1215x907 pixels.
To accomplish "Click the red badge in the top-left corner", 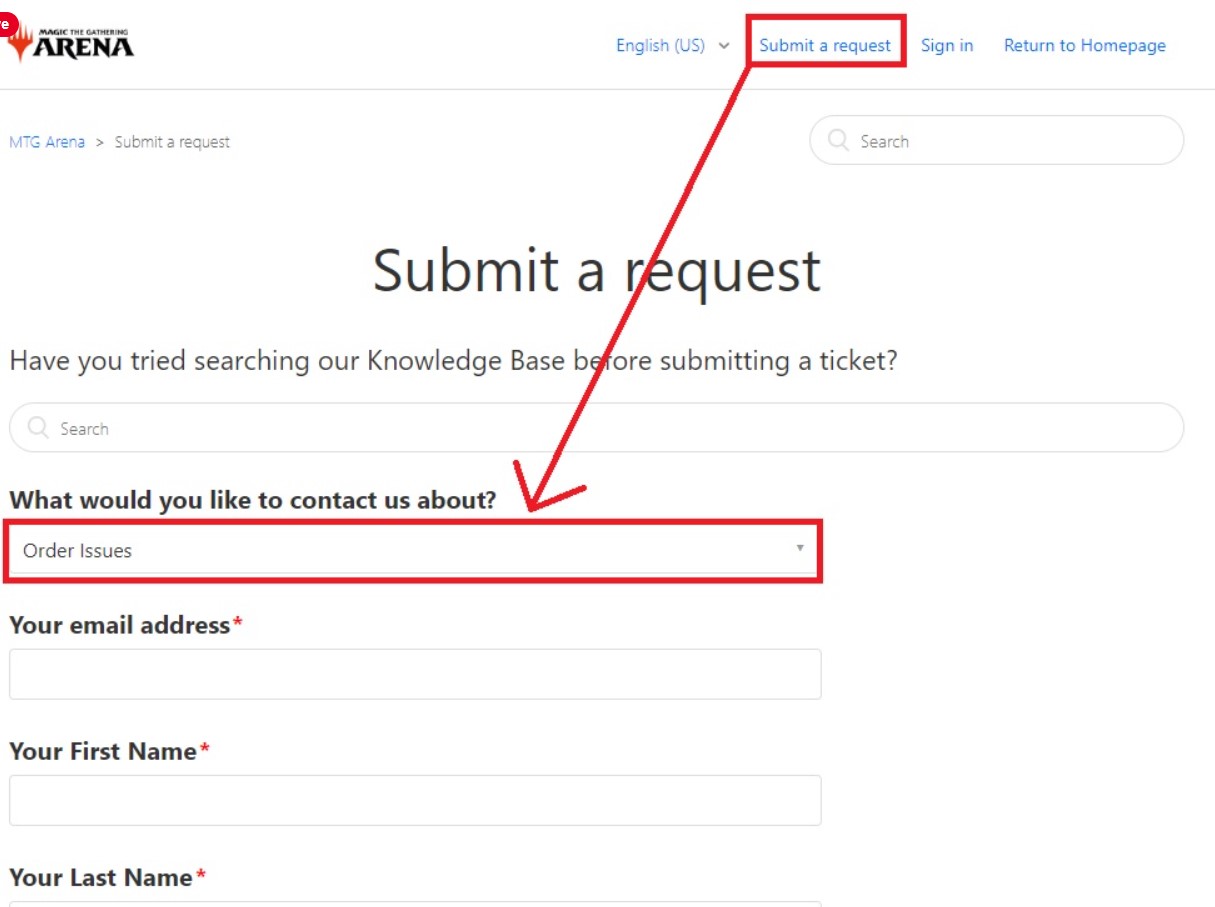I will click(x=8, y=23).
